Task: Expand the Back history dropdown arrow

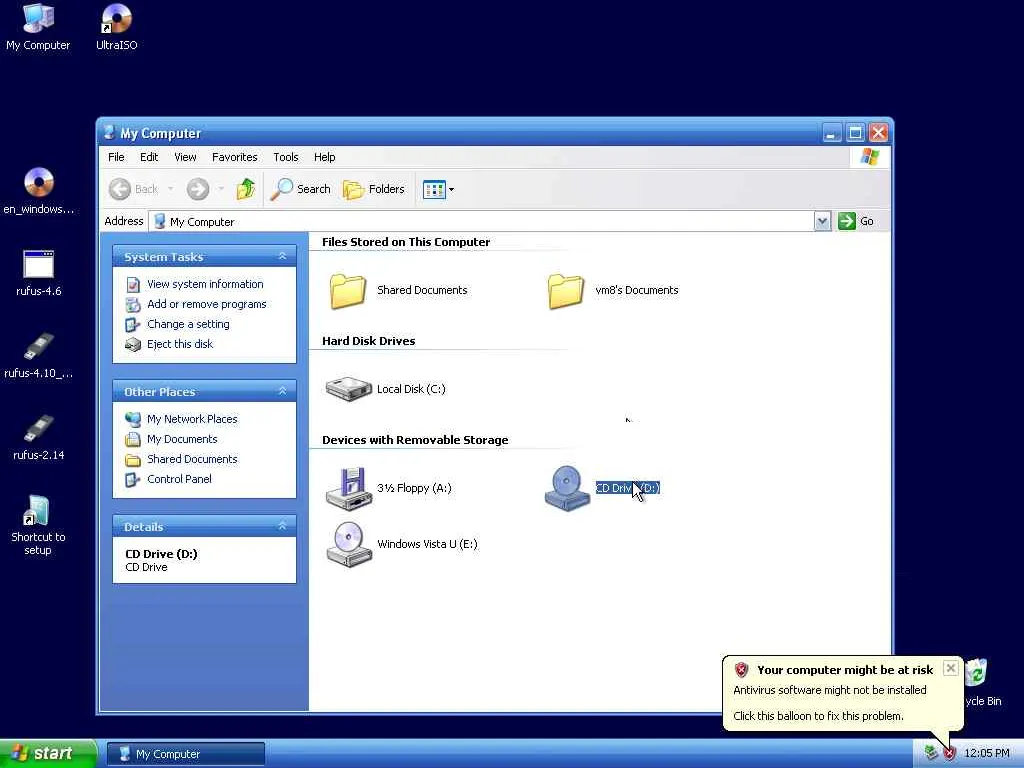Action: tap(170, 189)
